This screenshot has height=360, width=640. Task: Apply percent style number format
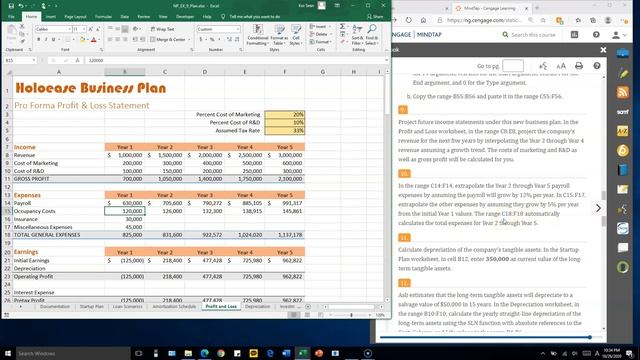tap(212, 40)
